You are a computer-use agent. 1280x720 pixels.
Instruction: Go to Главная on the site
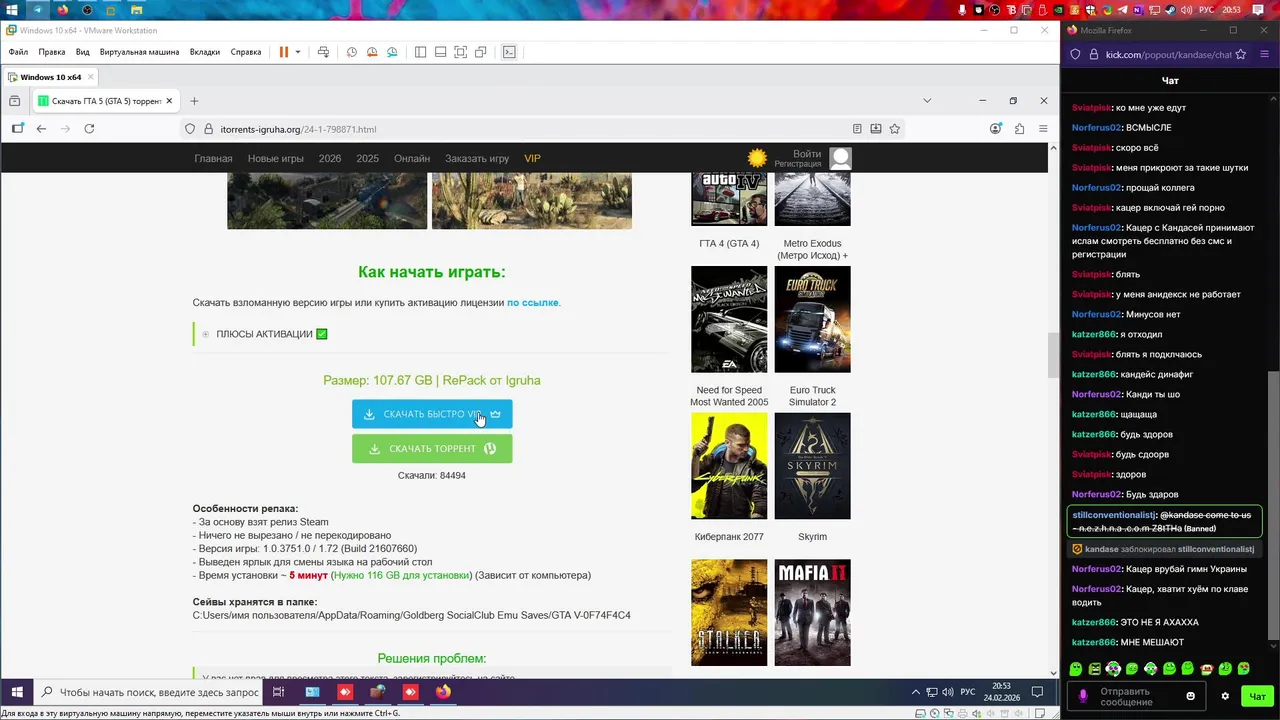(x=213, y=159)
